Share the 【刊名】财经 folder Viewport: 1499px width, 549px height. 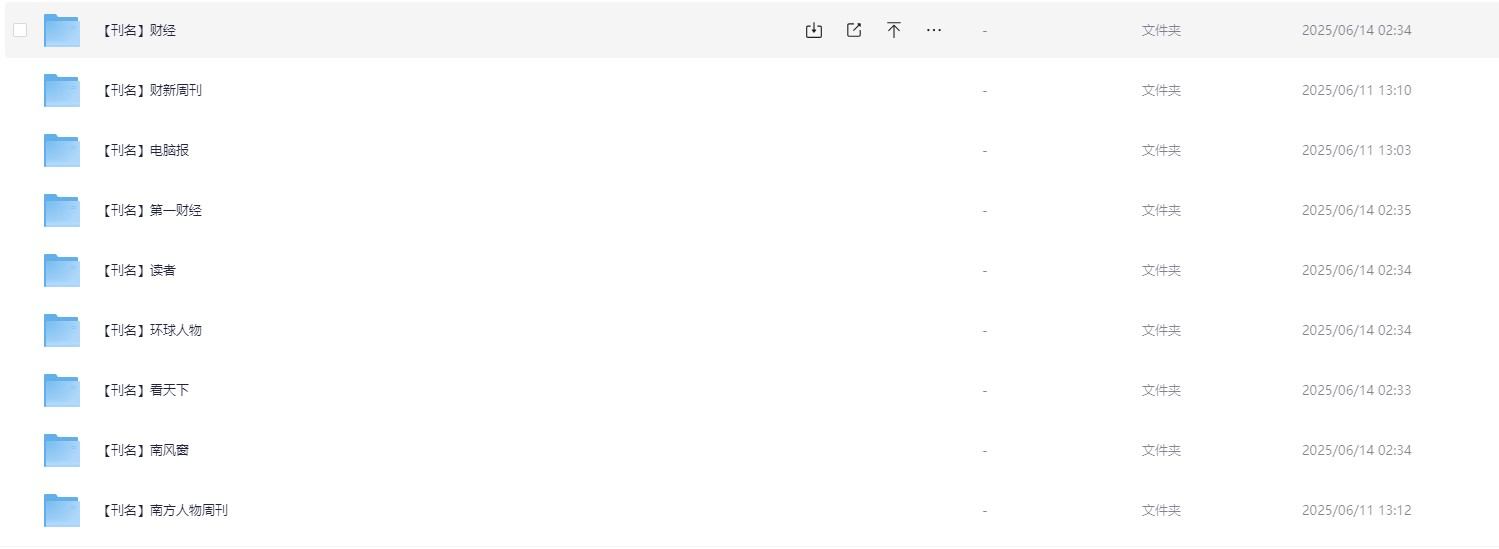click(854, 30)
